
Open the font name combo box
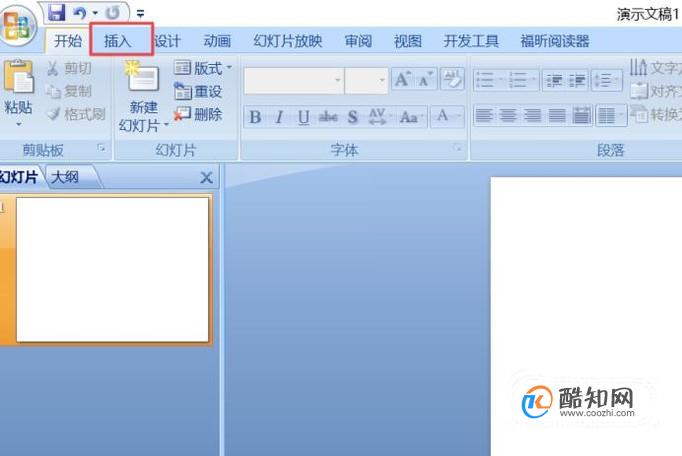pyautogui.click(x=294, y=80)
